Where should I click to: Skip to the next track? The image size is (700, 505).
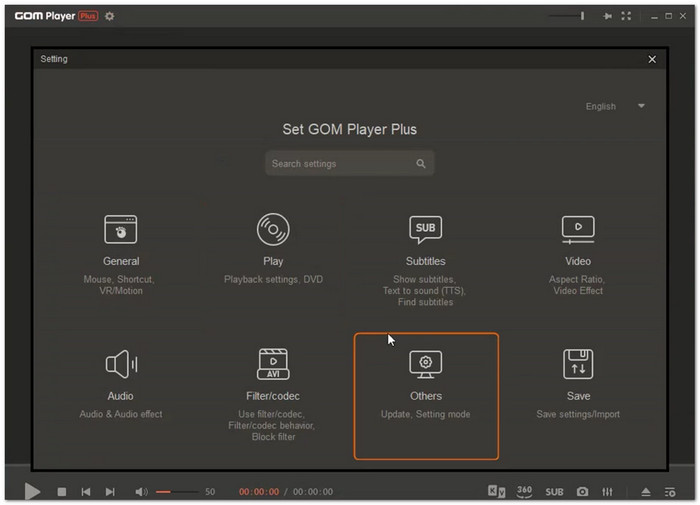point(110,492)
